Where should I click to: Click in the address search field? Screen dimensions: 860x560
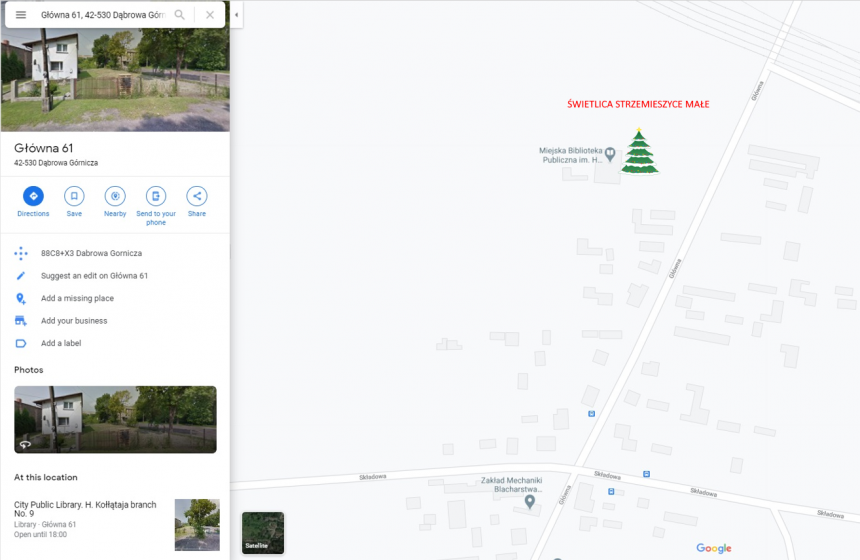click(100, 15)
